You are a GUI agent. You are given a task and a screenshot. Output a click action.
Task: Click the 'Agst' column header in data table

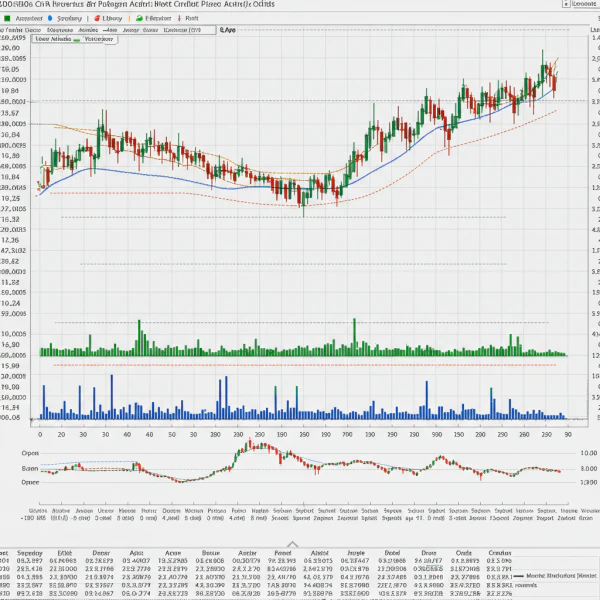pyautogui.click(x=137, y=553)
